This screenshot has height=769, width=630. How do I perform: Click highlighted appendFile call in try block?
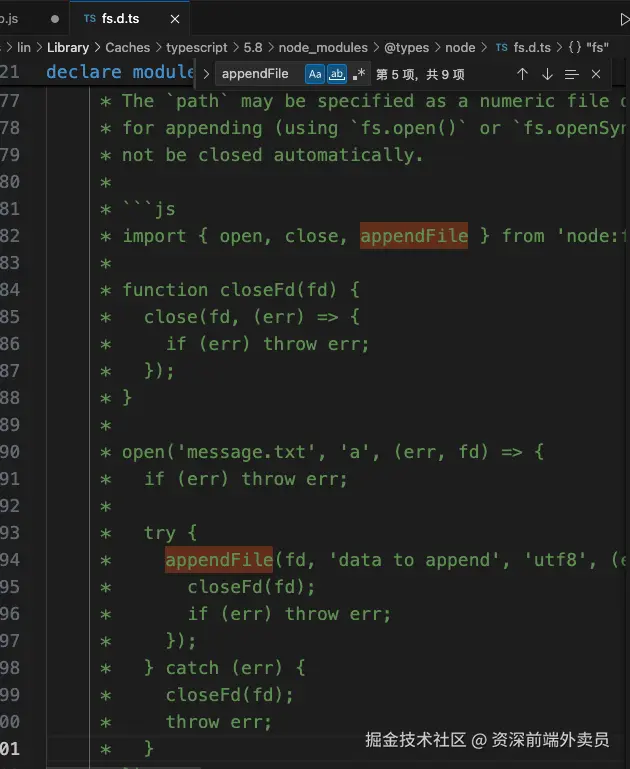pos(219,560)
